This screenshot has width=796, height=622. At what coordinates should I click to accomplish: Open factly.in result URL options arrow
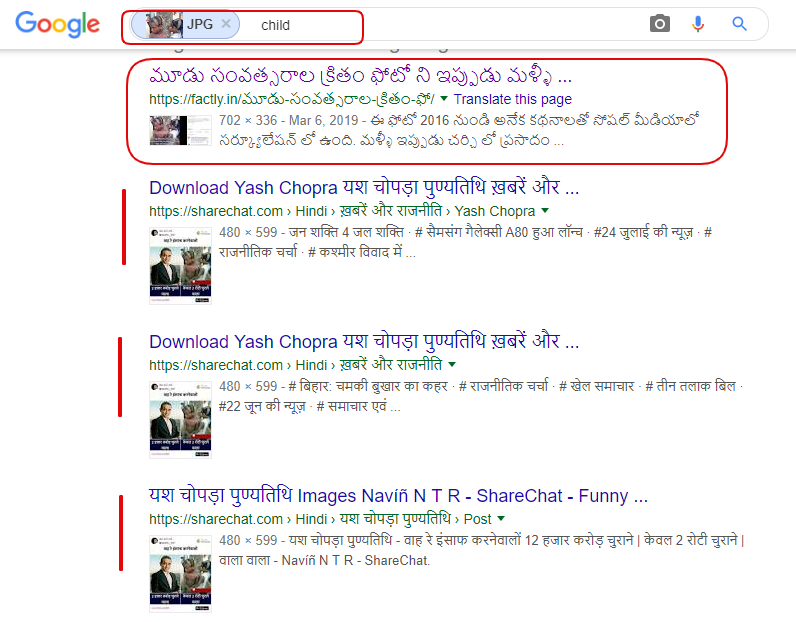tap(444, 99)
